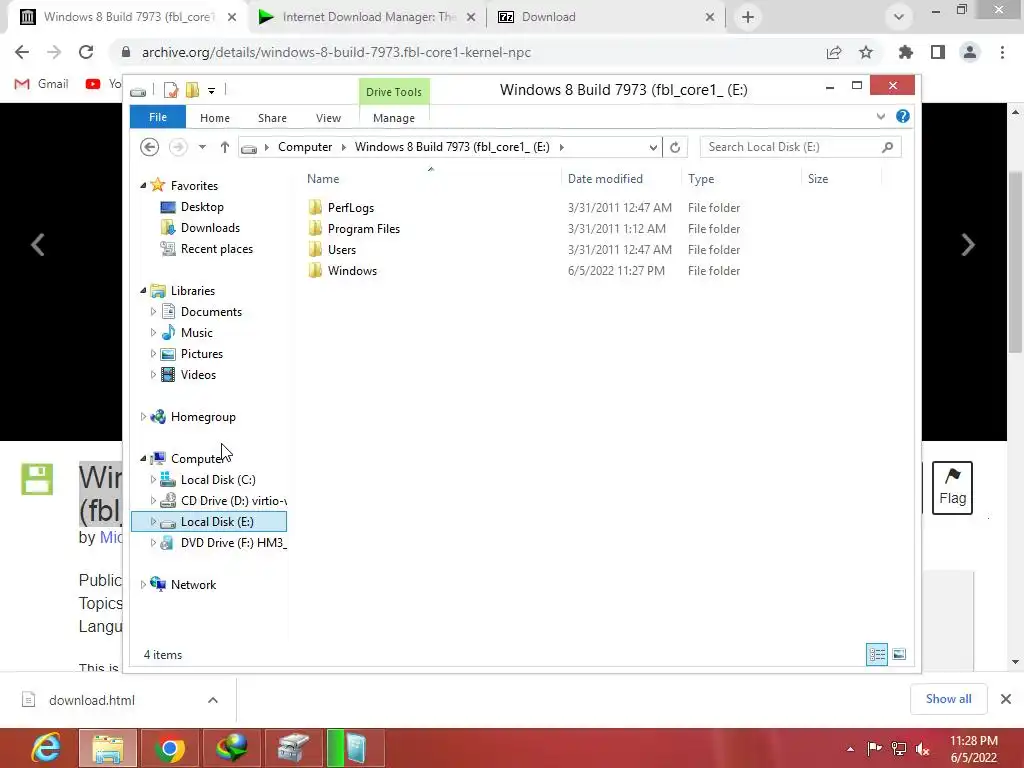Switch to Internet Download Manager tab
This screenshot has width=1024, height=768.
coord(367,17)
